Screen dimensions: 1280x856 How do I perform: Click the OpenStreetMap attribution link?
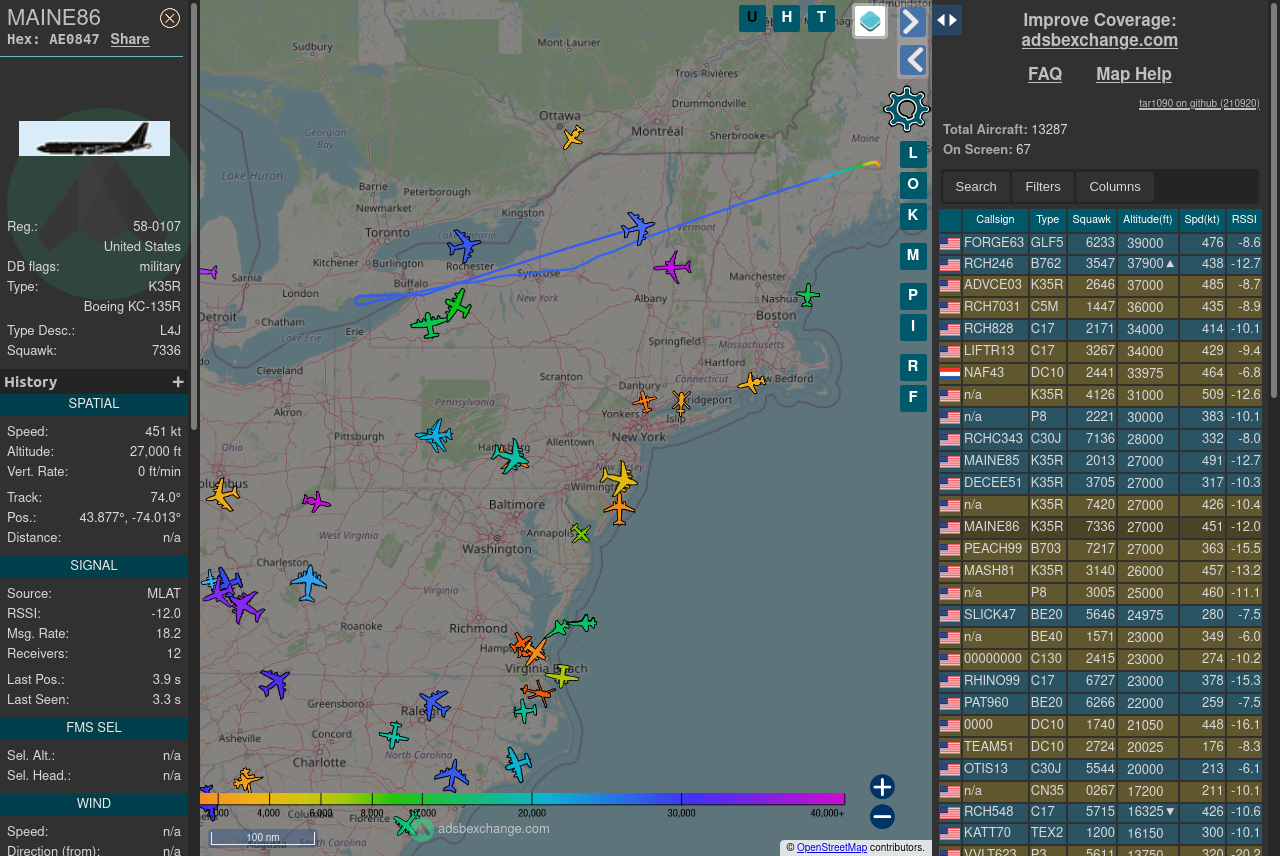click(x=832, y=848)
